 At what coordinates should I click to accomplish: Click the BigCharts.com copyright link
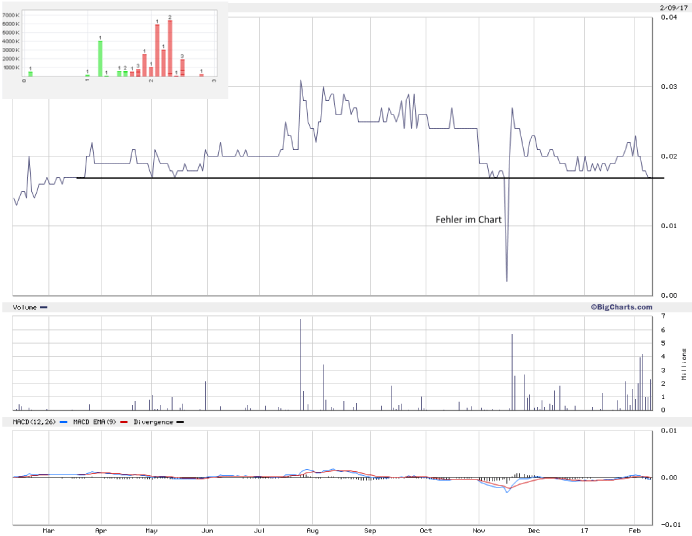point(621,307)
